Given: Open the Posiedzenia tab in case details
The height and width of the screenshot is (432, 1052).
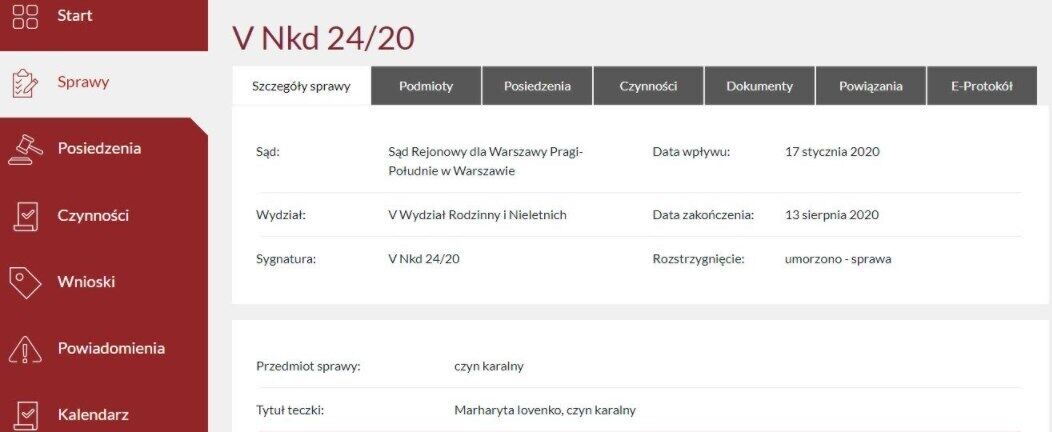Looking at the screenshot, I should click(537, 86).
